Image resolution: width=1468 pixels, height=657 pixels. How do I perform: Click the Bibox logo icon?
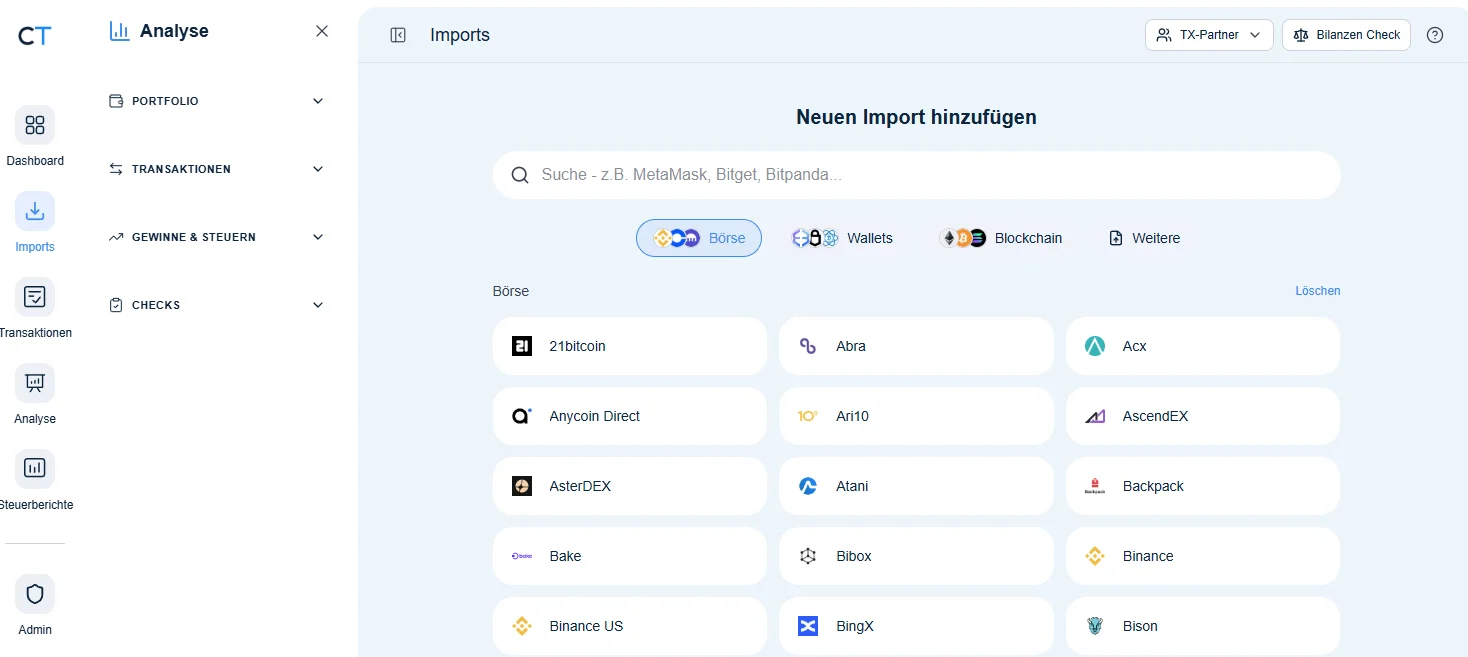coord(808,556)
